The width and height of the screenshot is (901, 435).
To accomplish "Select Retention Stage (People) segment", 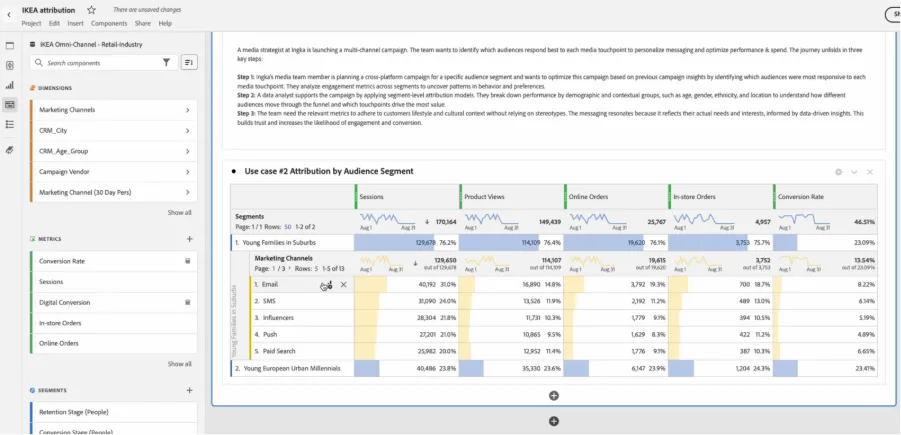I will point(113,412).
